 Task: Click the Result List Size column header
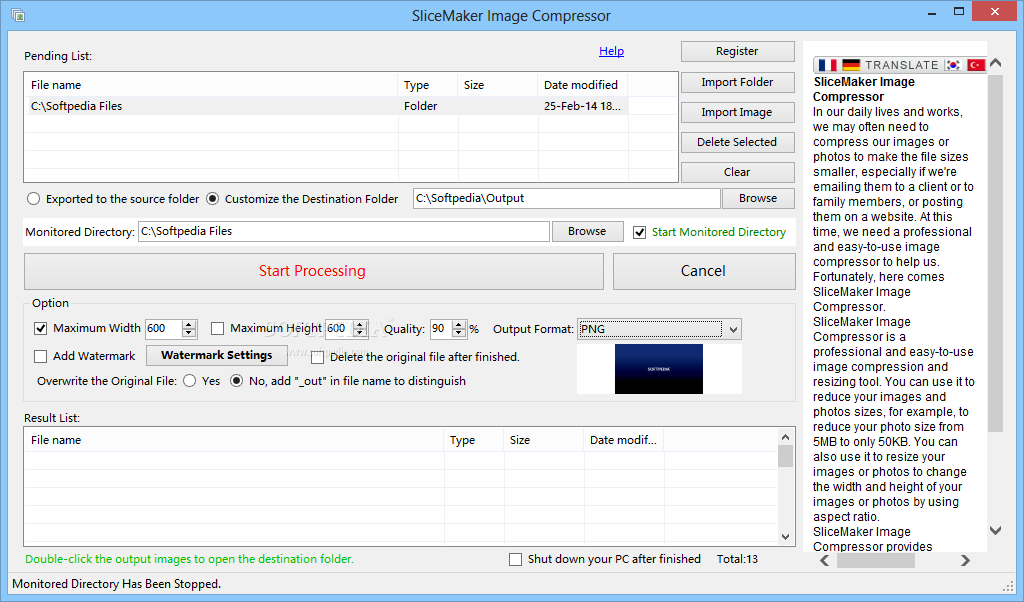[x=544, y=440]
